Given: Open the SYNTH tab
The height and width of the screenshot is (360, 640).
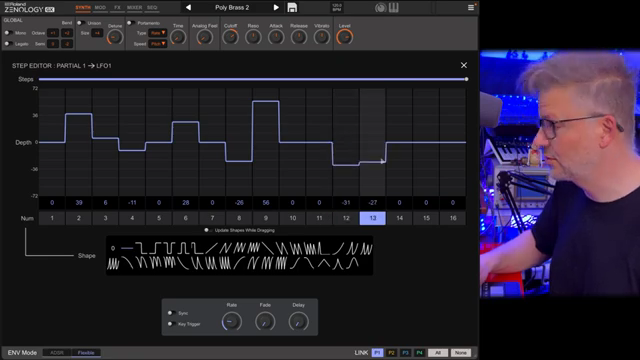Looking at the screenshot, I should tap(83, 7).
